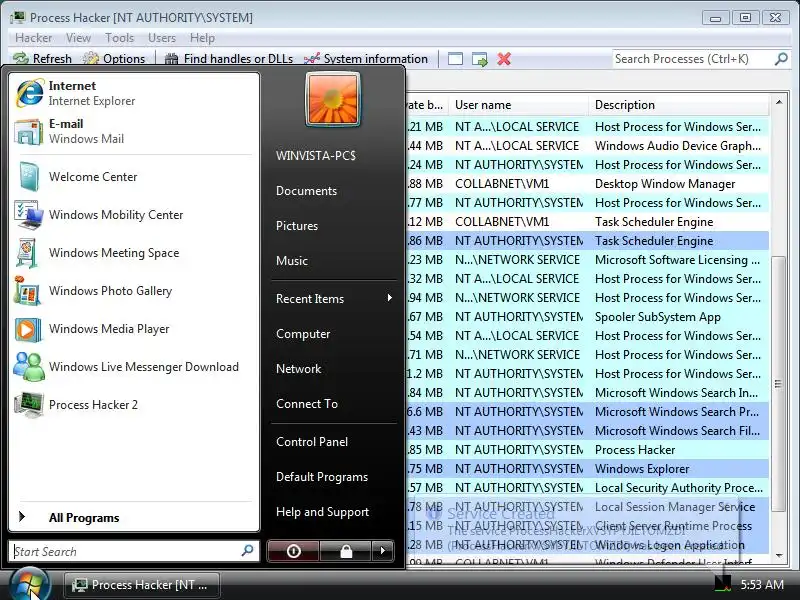Open Default Programs

coord(334,477)
